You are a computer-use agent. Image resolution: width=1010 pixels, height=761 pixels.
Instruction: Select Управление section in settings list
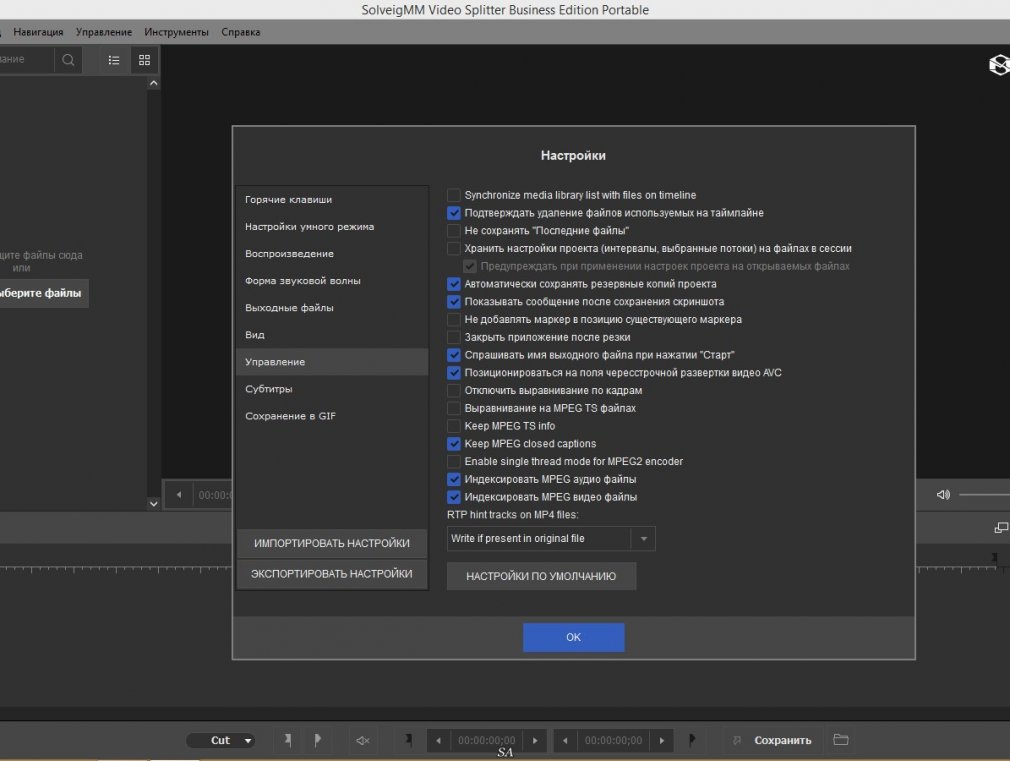pos(332,362)
